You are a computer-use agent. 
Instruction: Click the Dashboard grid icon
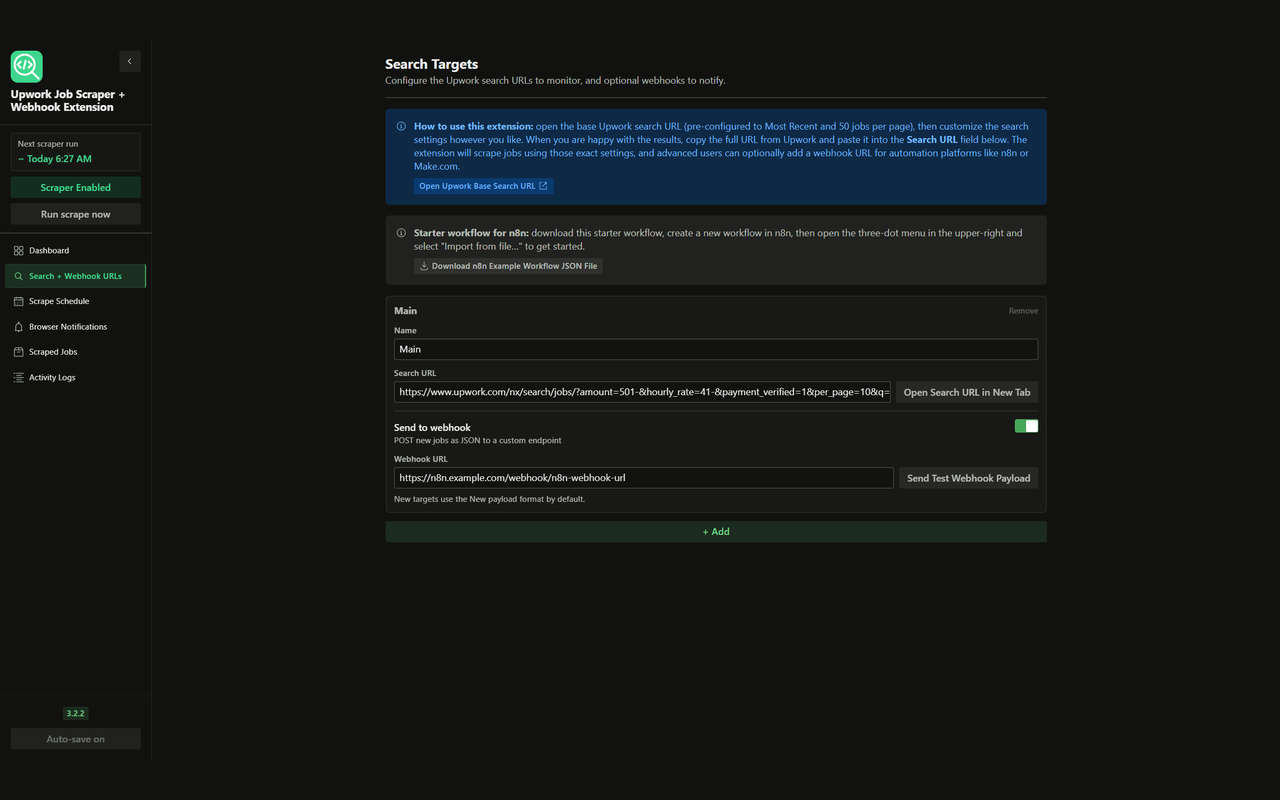tap(19, 250)
